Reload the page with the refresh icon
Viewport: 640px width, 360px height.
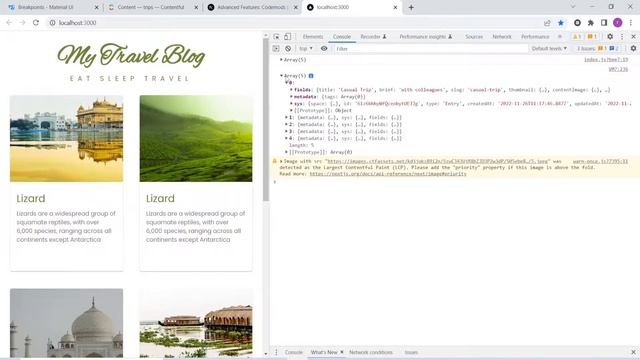tap(36, 23)
